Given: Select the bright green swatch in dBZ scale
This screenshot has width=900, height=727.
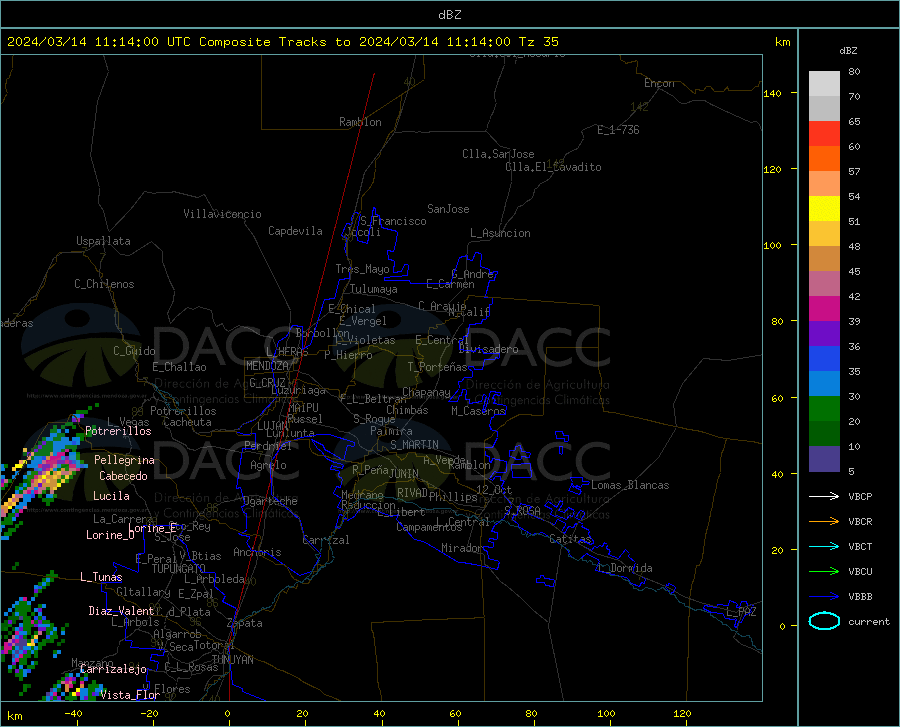Looking at the screenshot, I should 824,409.
